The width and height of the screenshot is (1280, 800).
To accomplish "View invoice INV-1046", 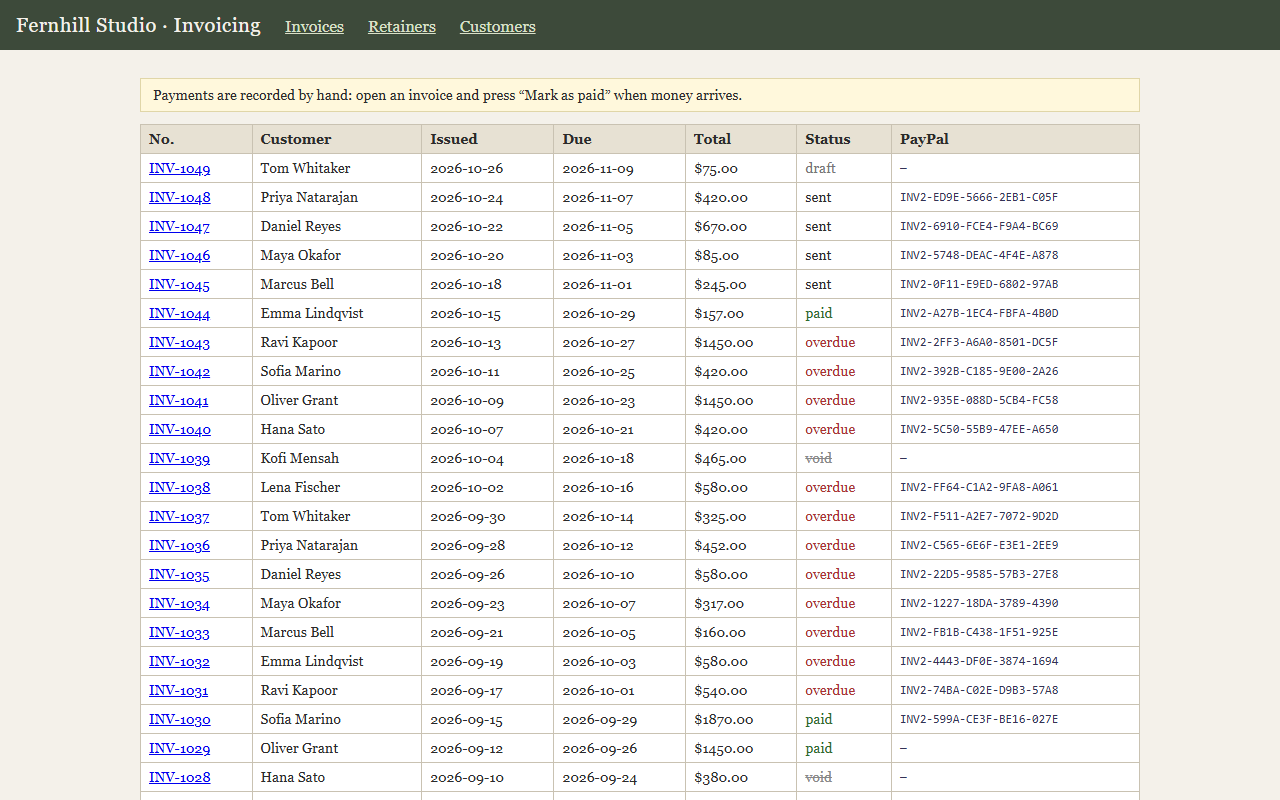I will (180, 256).
